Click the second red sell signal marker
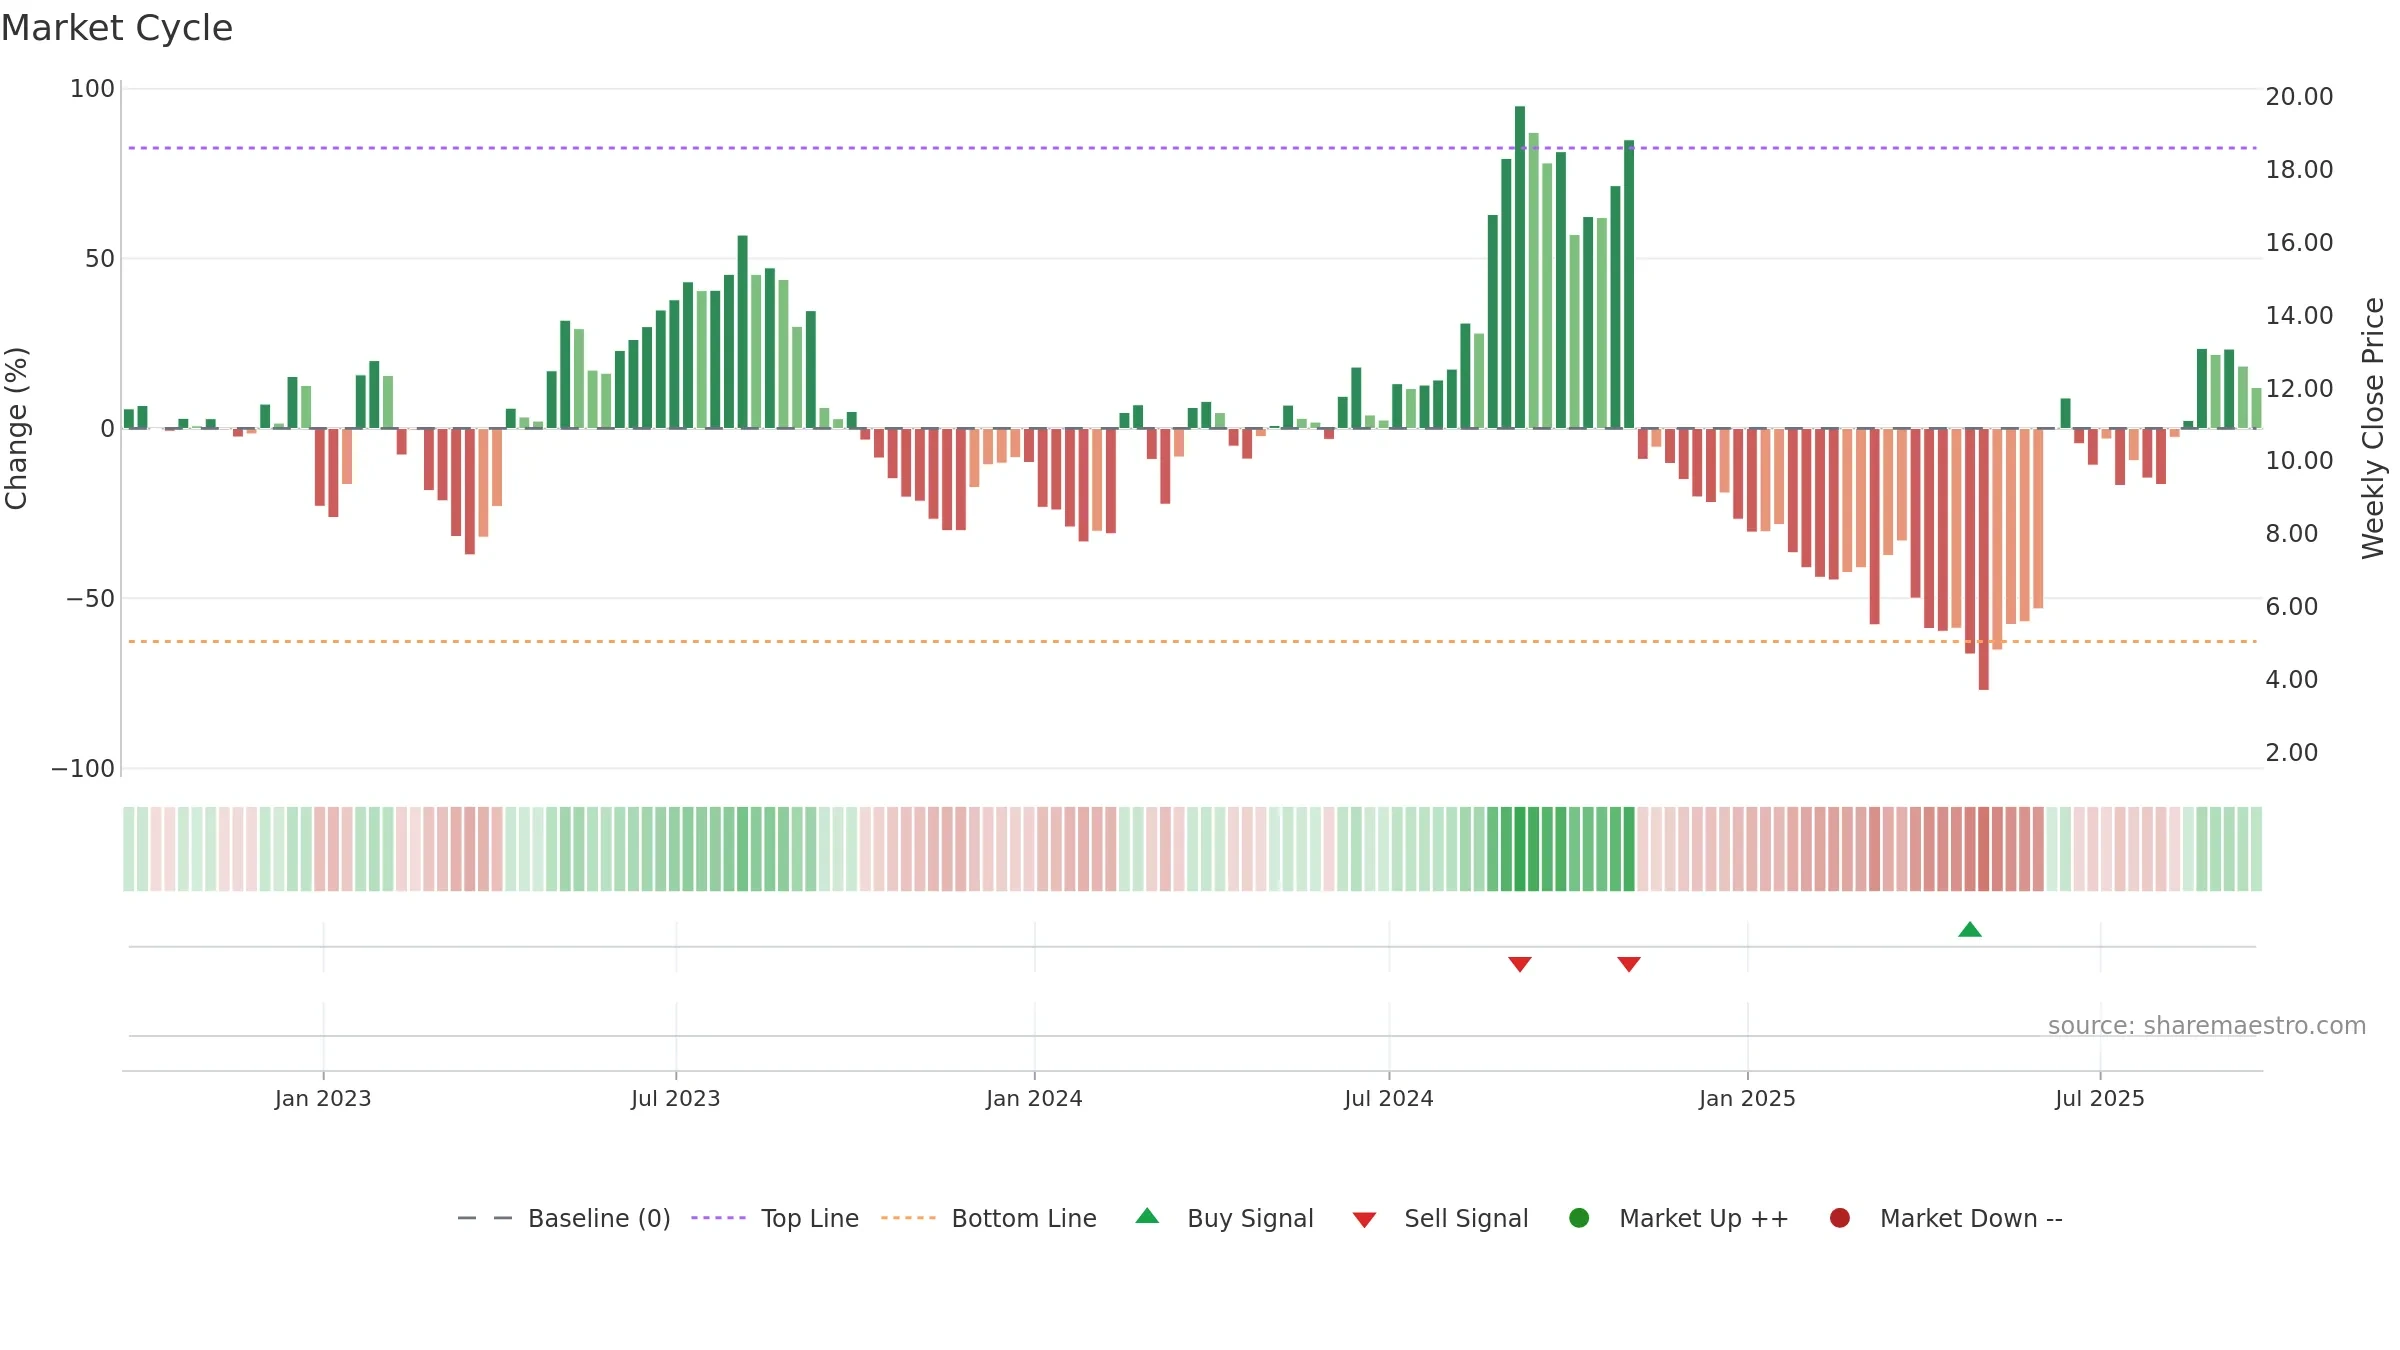Viewport: 2400px width, 1350px height. click(1629, 964)
